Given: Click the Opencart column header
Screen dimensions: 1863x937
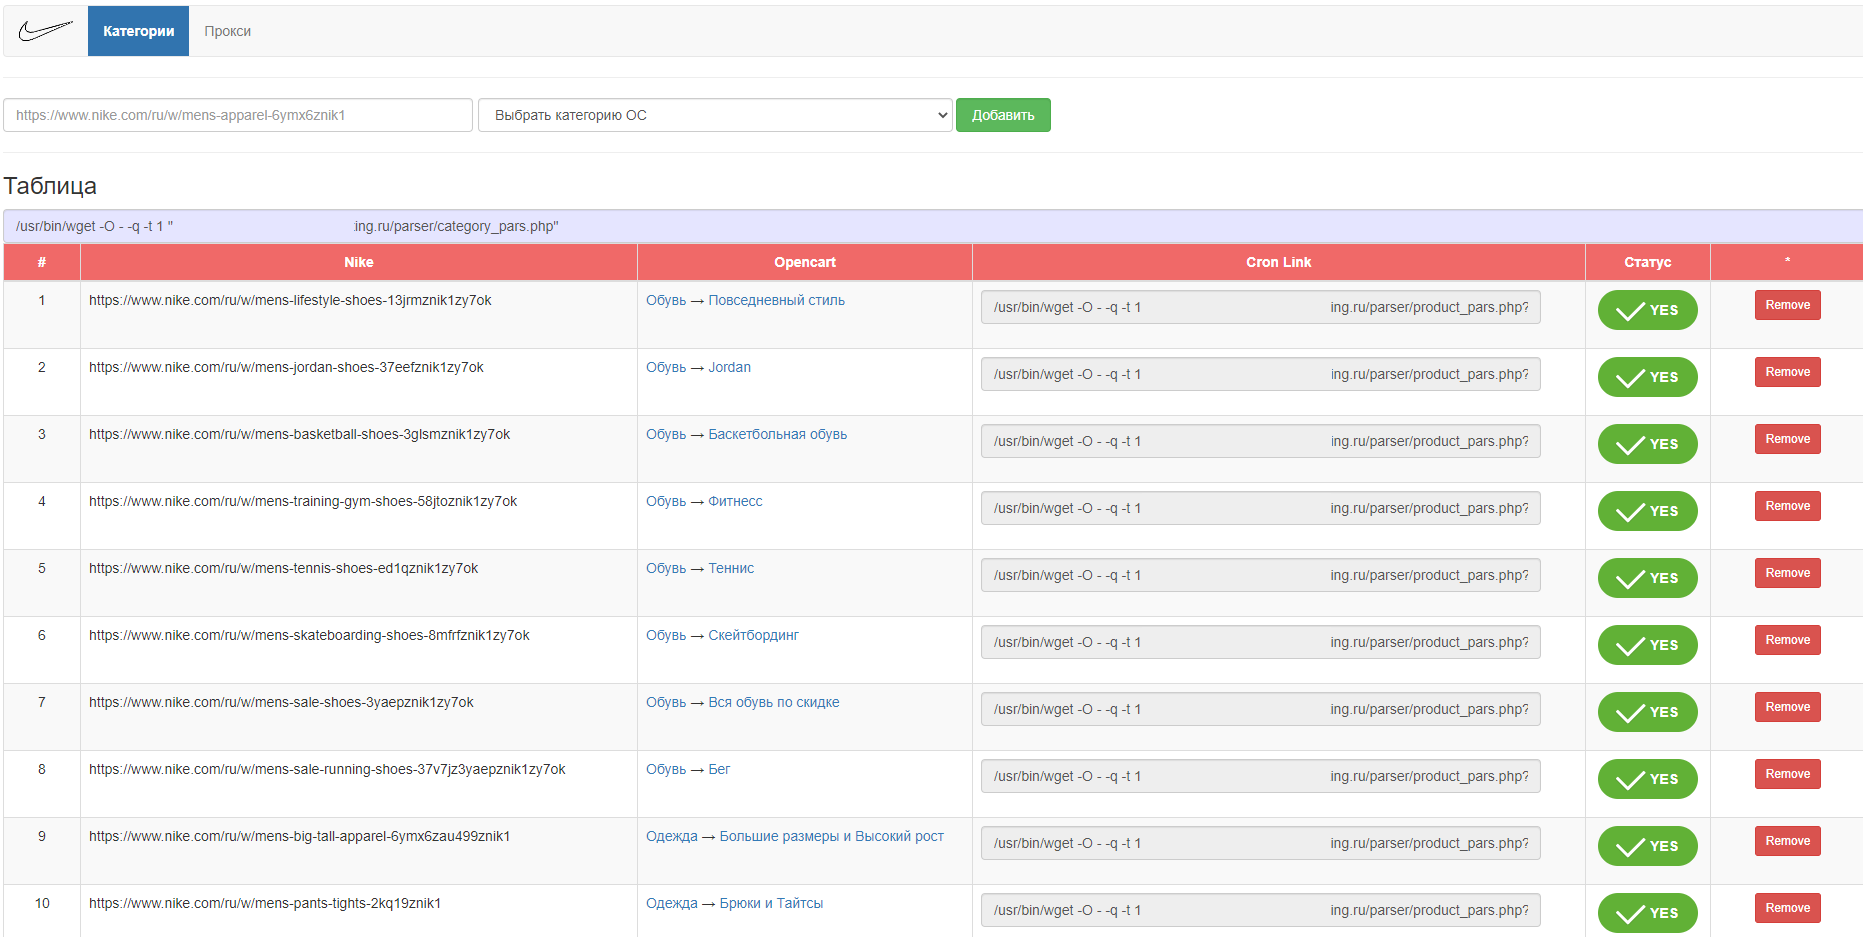Looking at the screenshot, I should (805, 262).
